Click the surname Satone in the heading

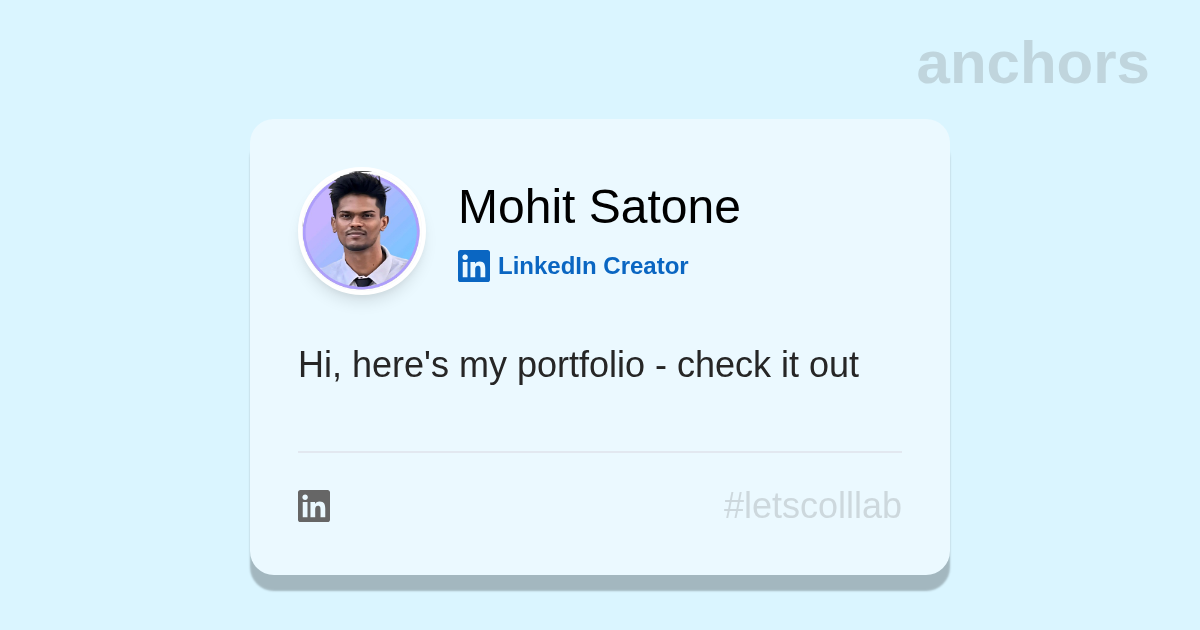[664, 207]
